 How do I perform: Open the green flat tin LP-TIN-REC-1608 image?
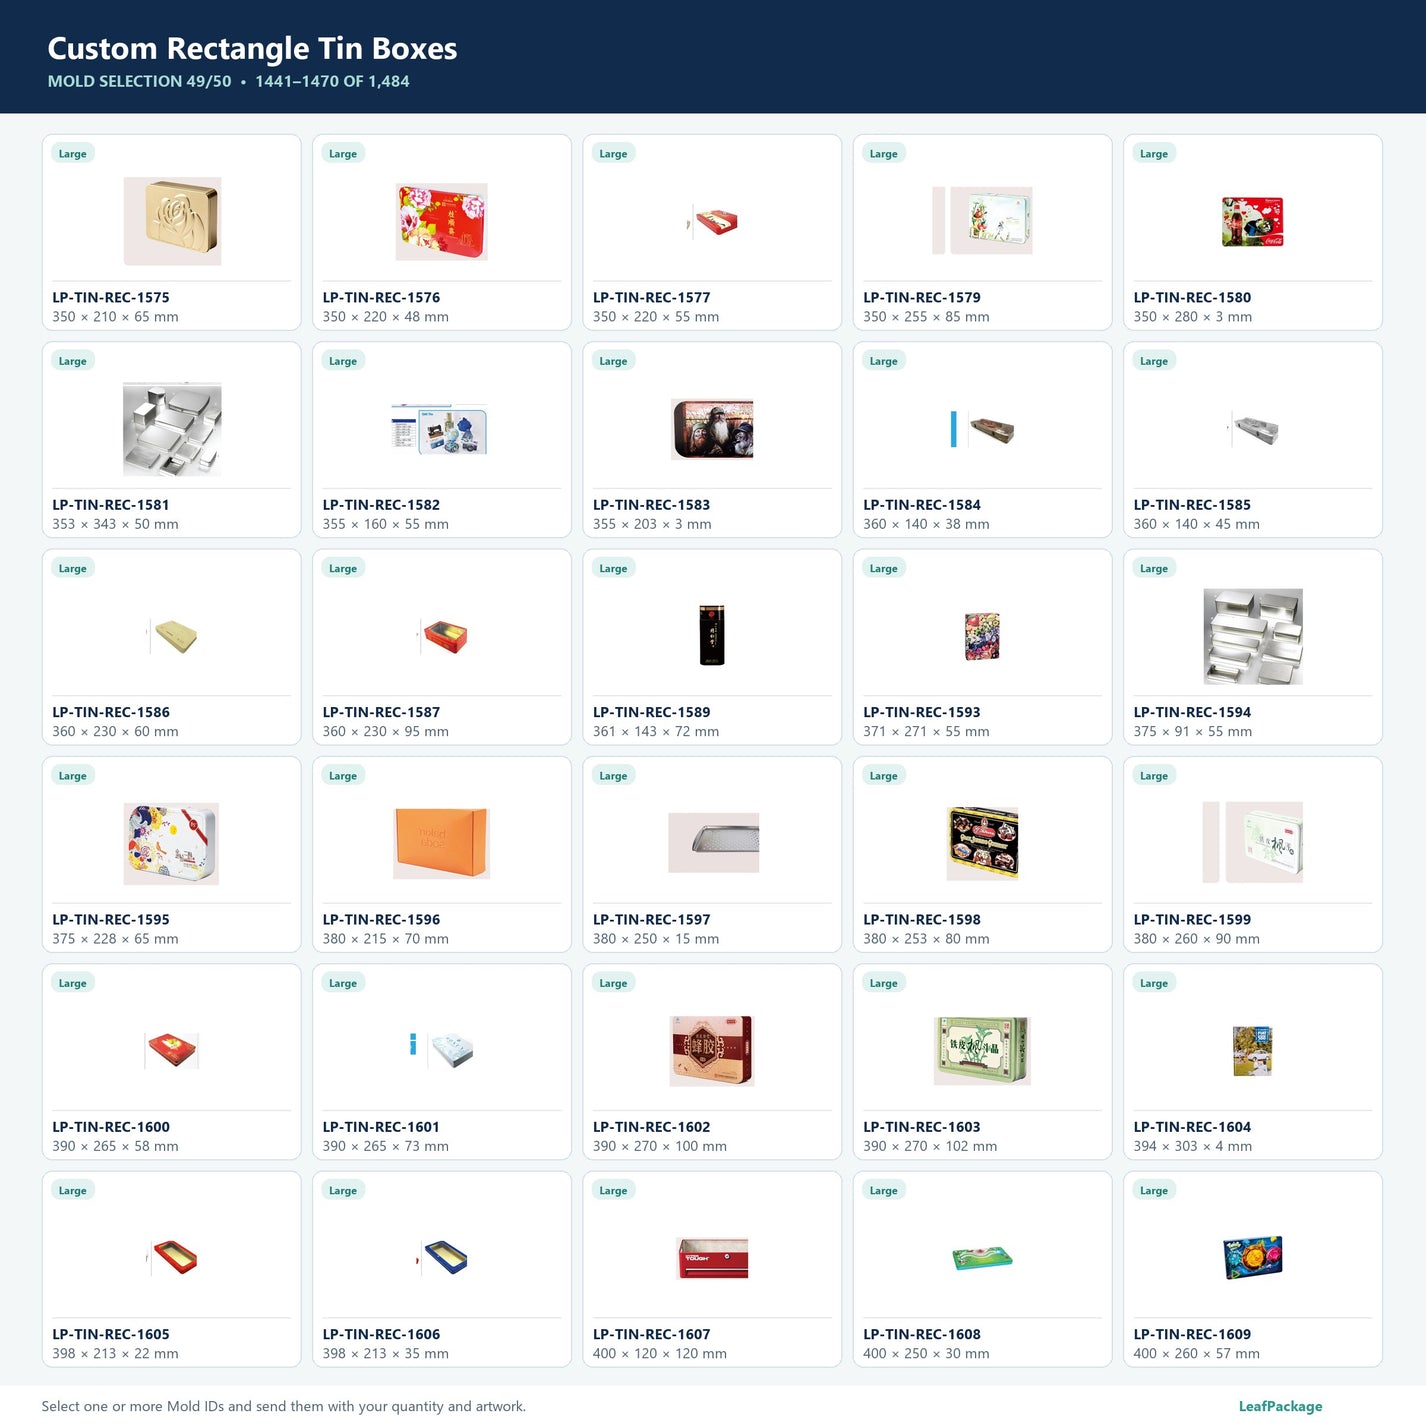pos(982,1258)
